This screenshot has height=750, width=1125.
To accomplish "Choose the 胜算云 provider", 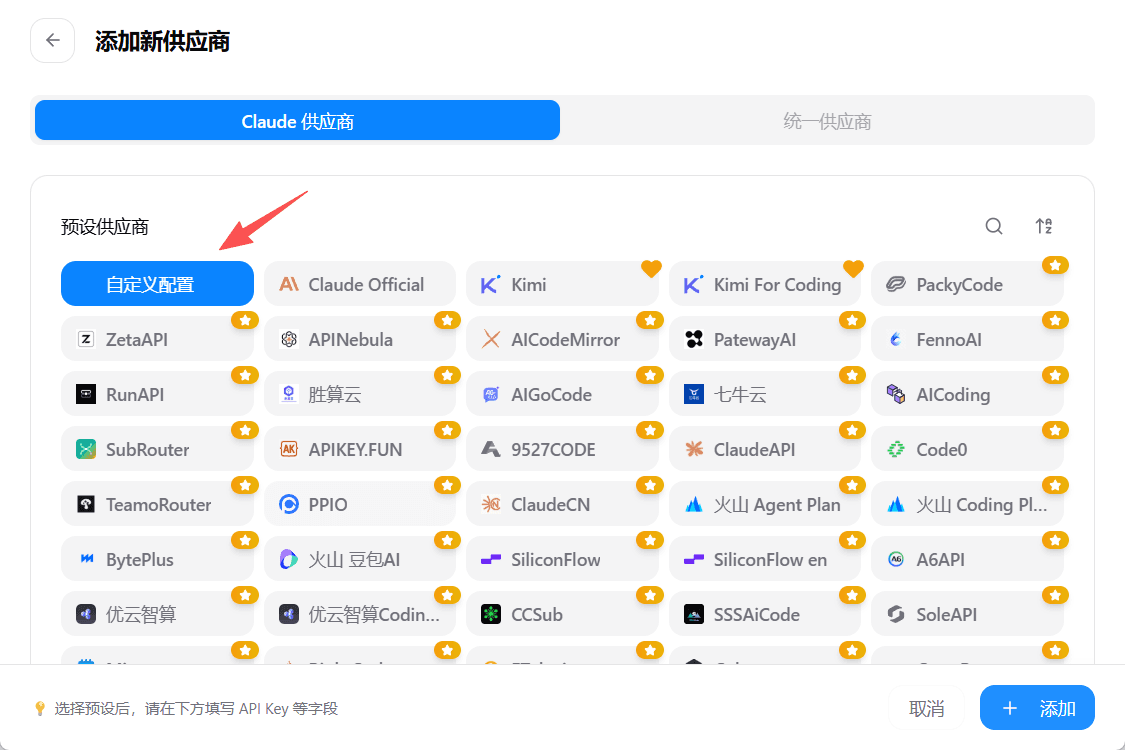I will (359, 394).
